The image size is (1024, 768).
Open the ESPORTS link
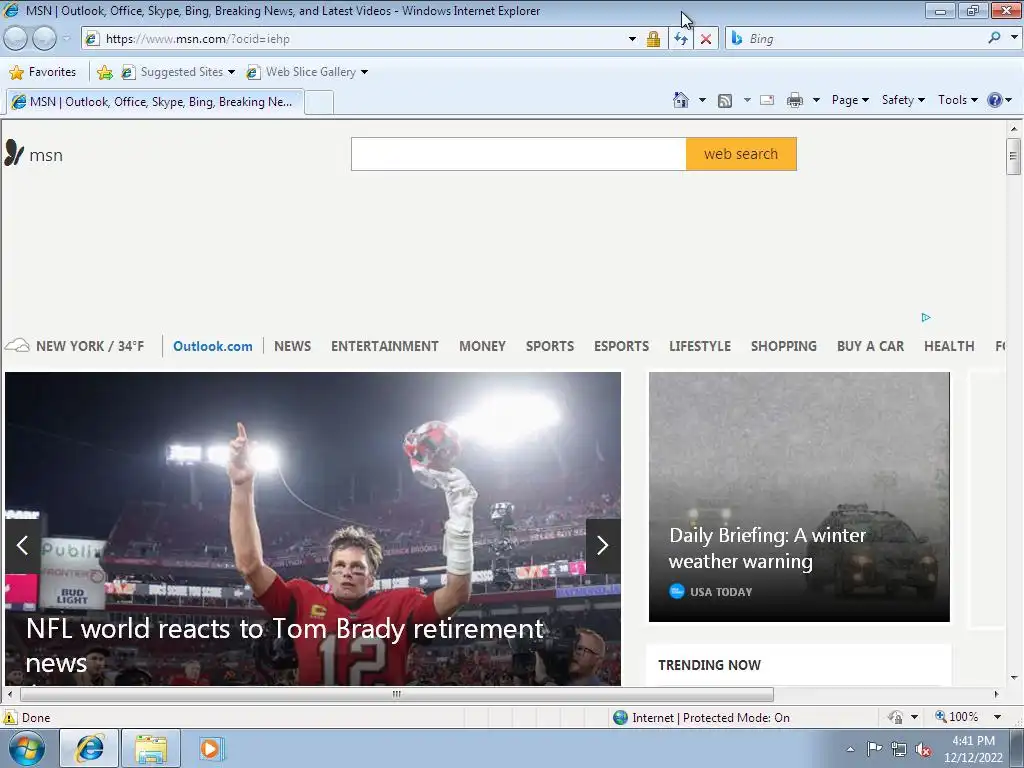tap(621, 346)
